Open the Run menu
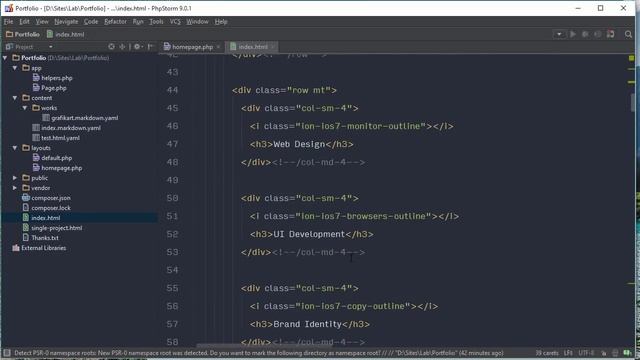 click(x=138, y=22)
